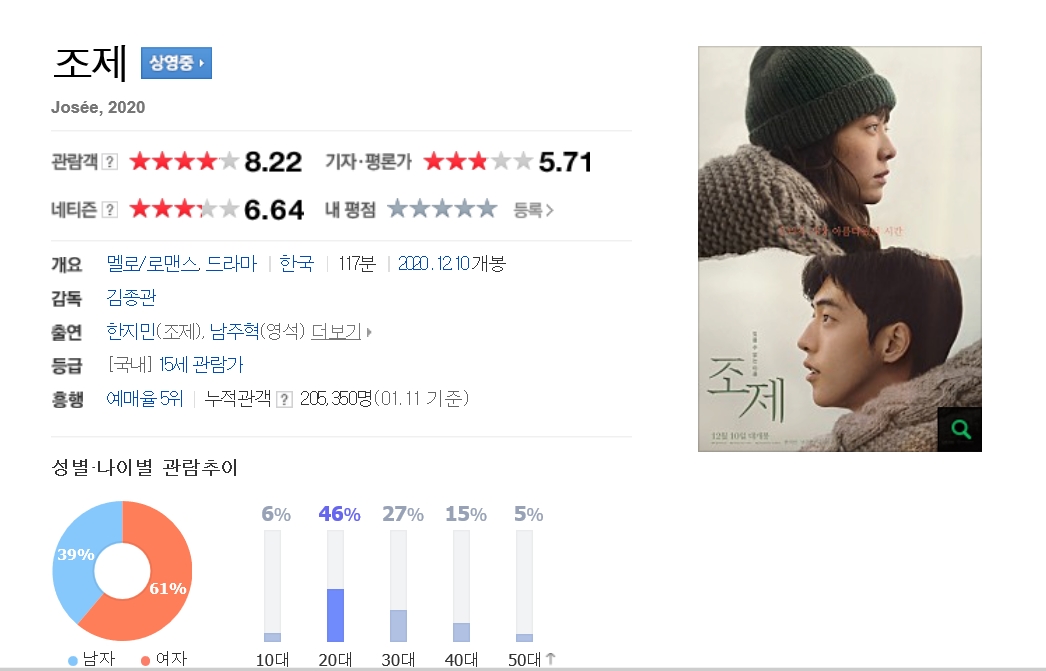Open the 멜로/로맨스 genre link
Image resolution: width=1046 pixels, height=671 pixels.
(153, 263)
